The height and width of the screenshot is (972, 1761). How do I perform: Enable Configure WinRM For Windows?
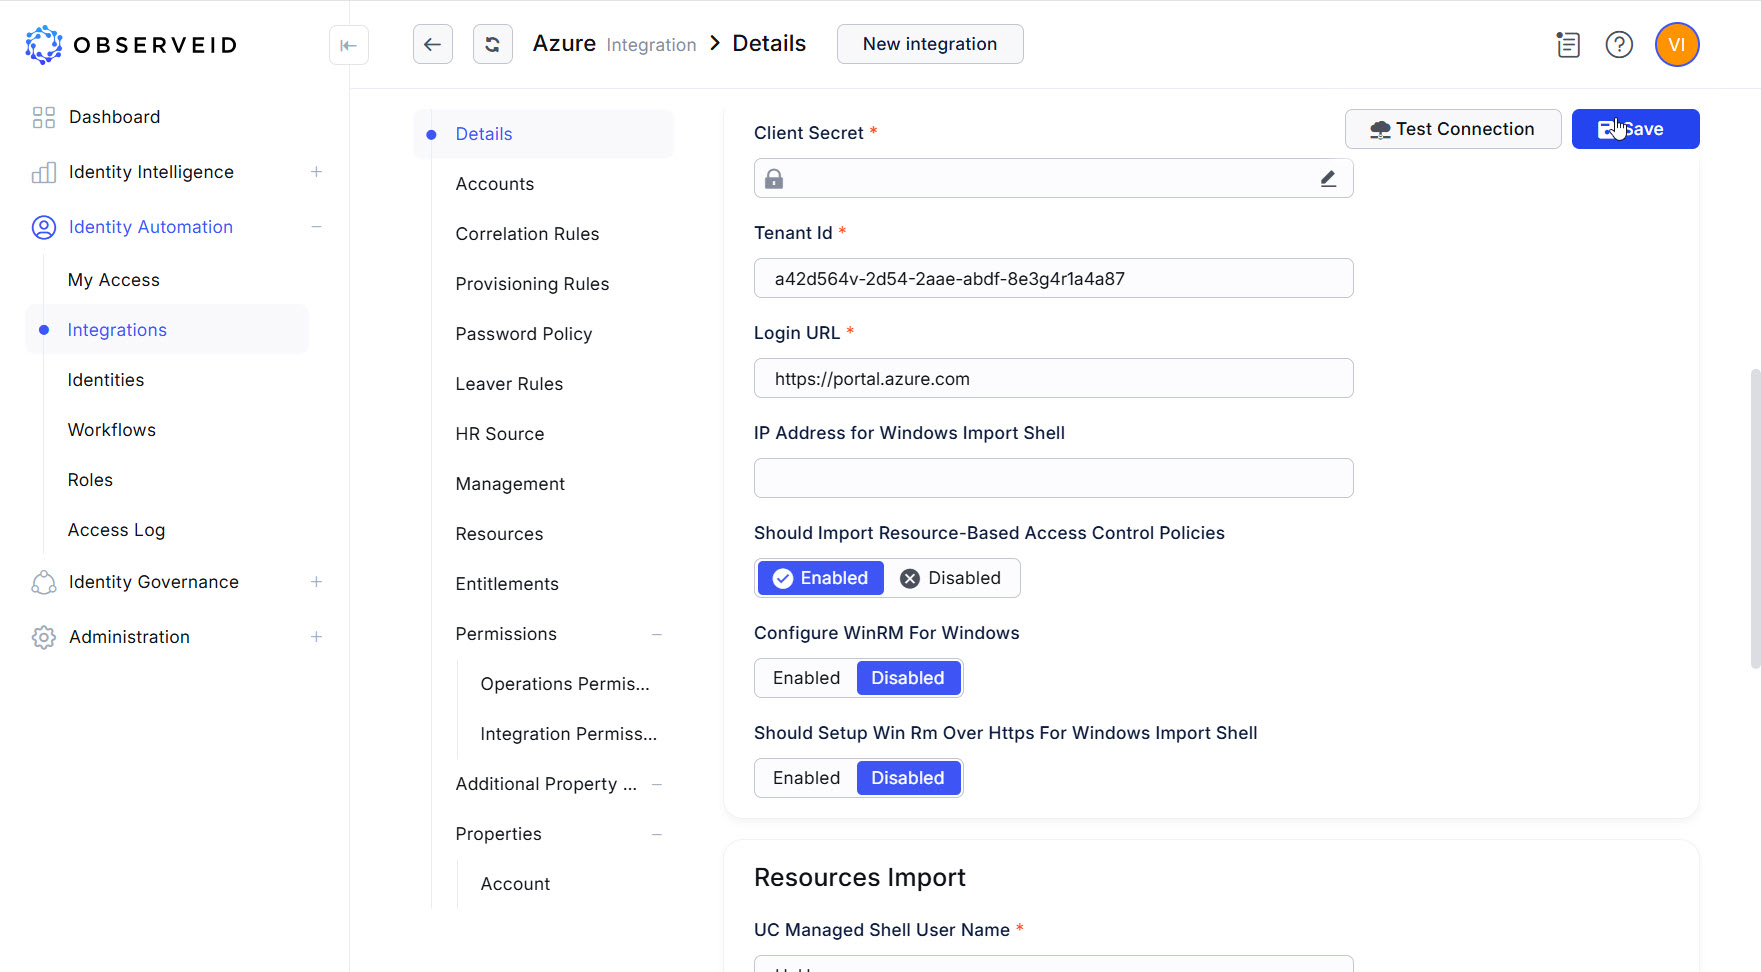point(806,678)
